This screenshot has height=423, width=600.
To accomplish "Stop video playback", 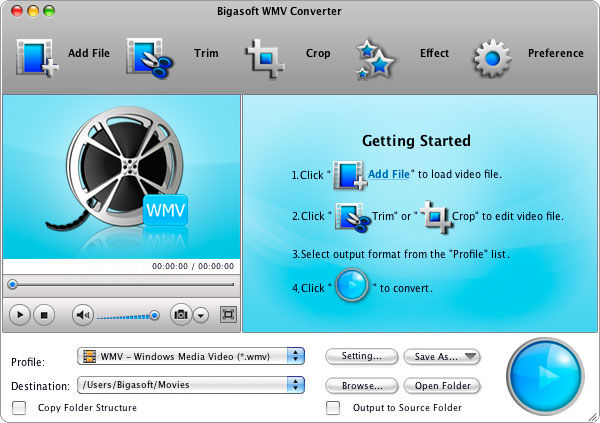I will tap(44, 315).
